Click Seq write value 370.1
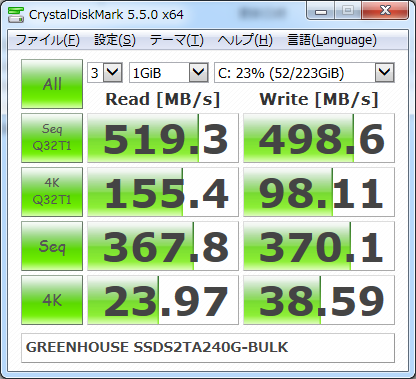Viewport: 416px width, 379px height. pyautogui.click(x=319, y=246)
